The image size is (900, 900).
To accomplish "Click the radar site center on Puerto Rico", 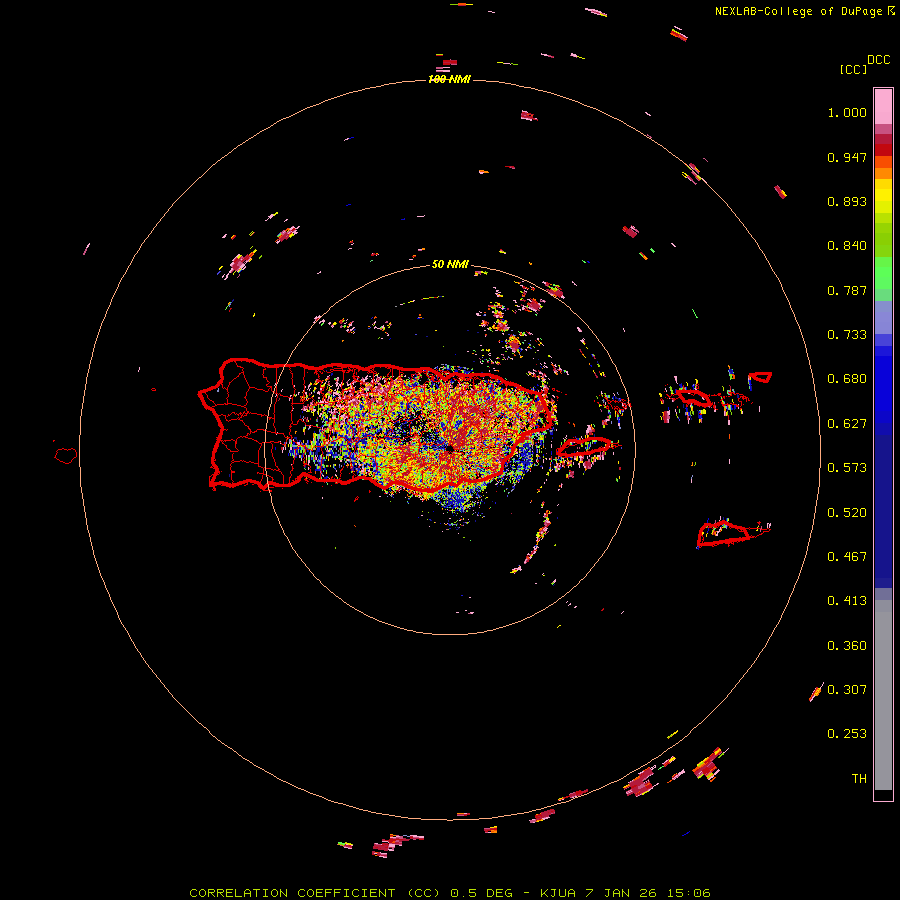I will pos(449,450).
